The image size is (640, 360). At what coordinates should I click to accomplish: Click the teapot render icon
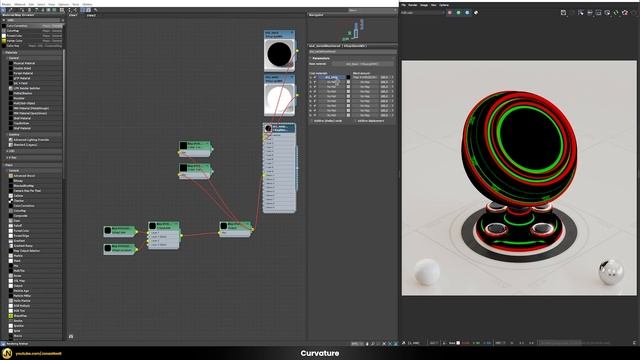tap(625, 13)
